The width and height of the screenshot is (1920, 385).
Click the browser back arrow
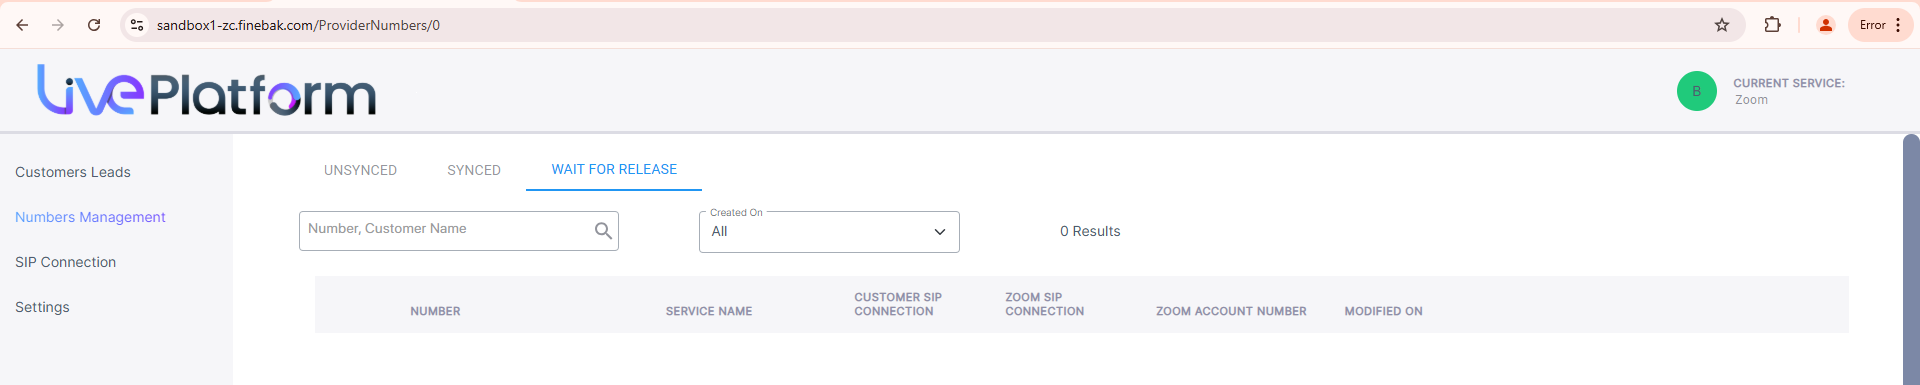tap(22, 25)
